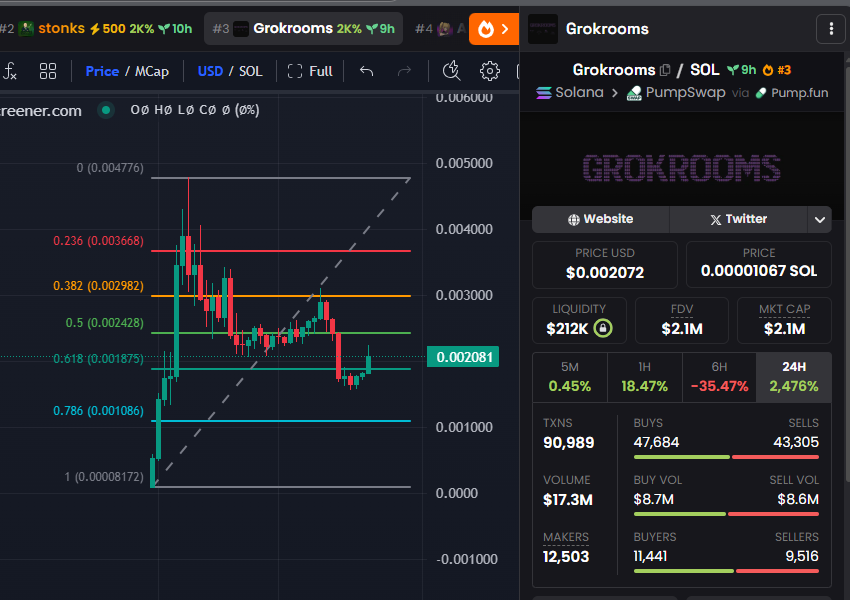Click the LIQUIDITY $212K box

pyautogui.click(x=579, y=320)
